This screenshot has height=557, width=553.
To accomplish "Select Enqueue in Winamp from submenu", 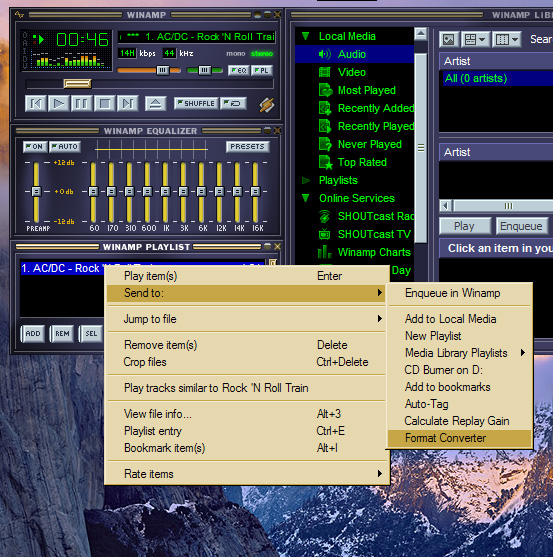I will (x=459, y=293).
